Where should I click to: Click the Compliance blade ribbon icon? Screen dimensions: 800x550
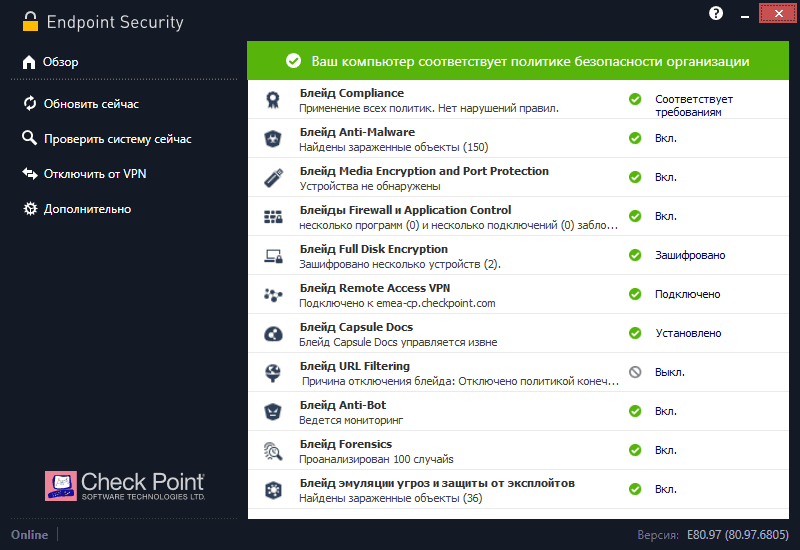point(272,100)
